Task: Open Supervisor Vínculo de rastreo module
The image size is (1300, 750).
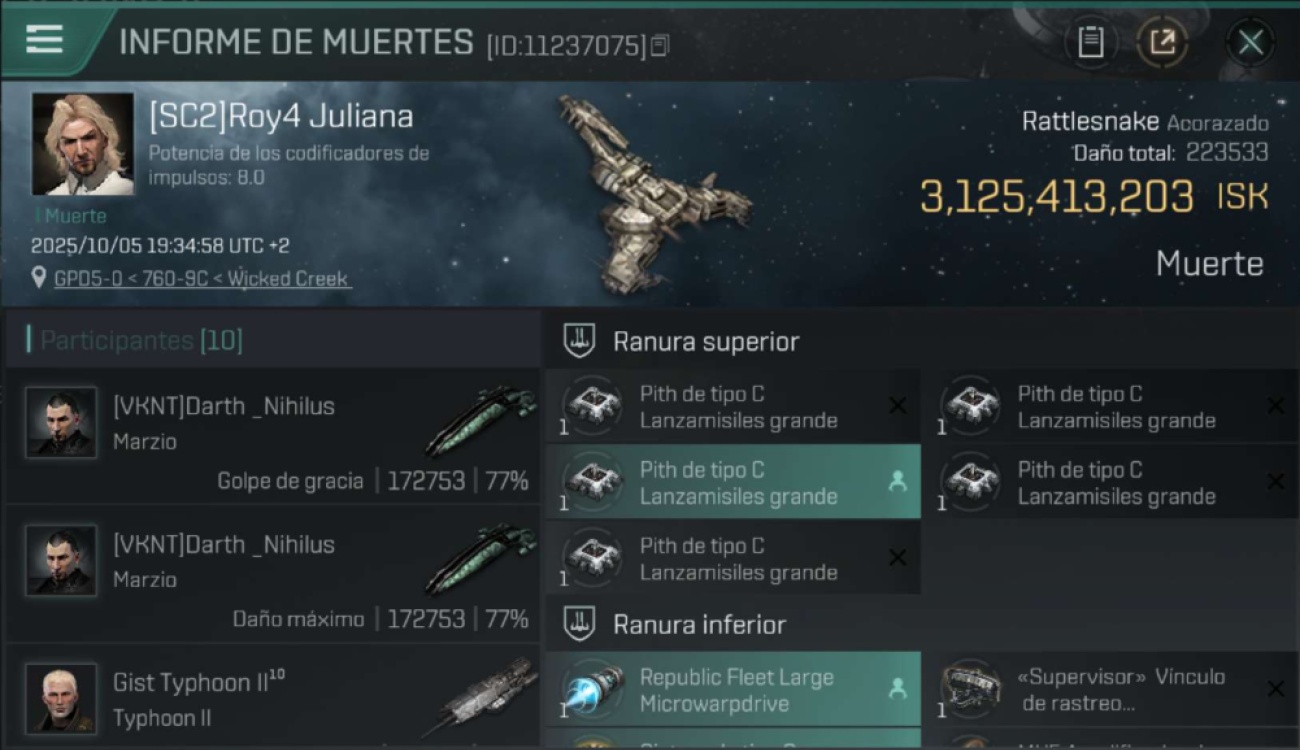Action: (1110, 689)
